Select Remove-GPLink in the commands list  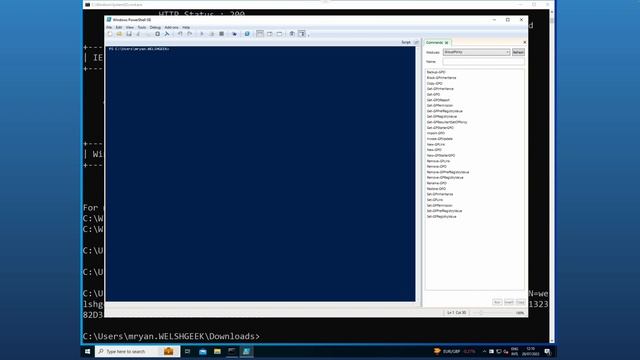pyautogui.click(x=438, y=161)
